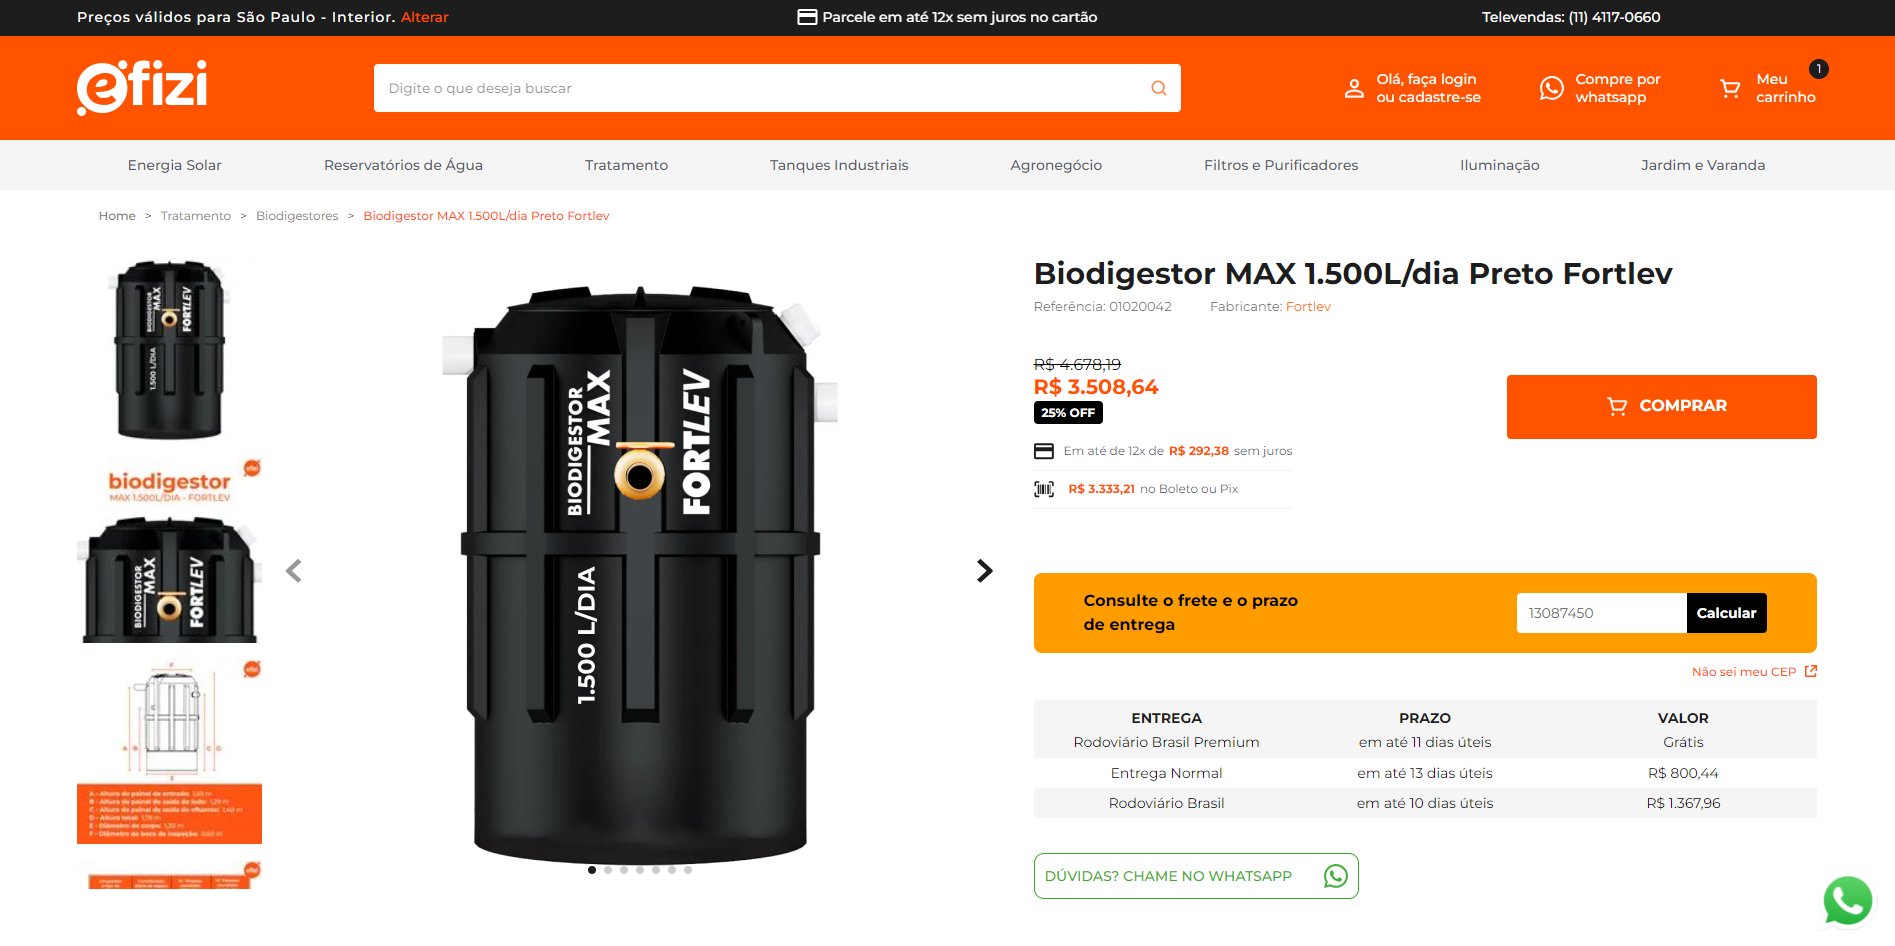Click the DÚVIDAS? CHAME NO WHATSAPP button
Image resolution: width=1895 pixels, height=946 pixels.
pyautogui.click(x=1196, y=876)
